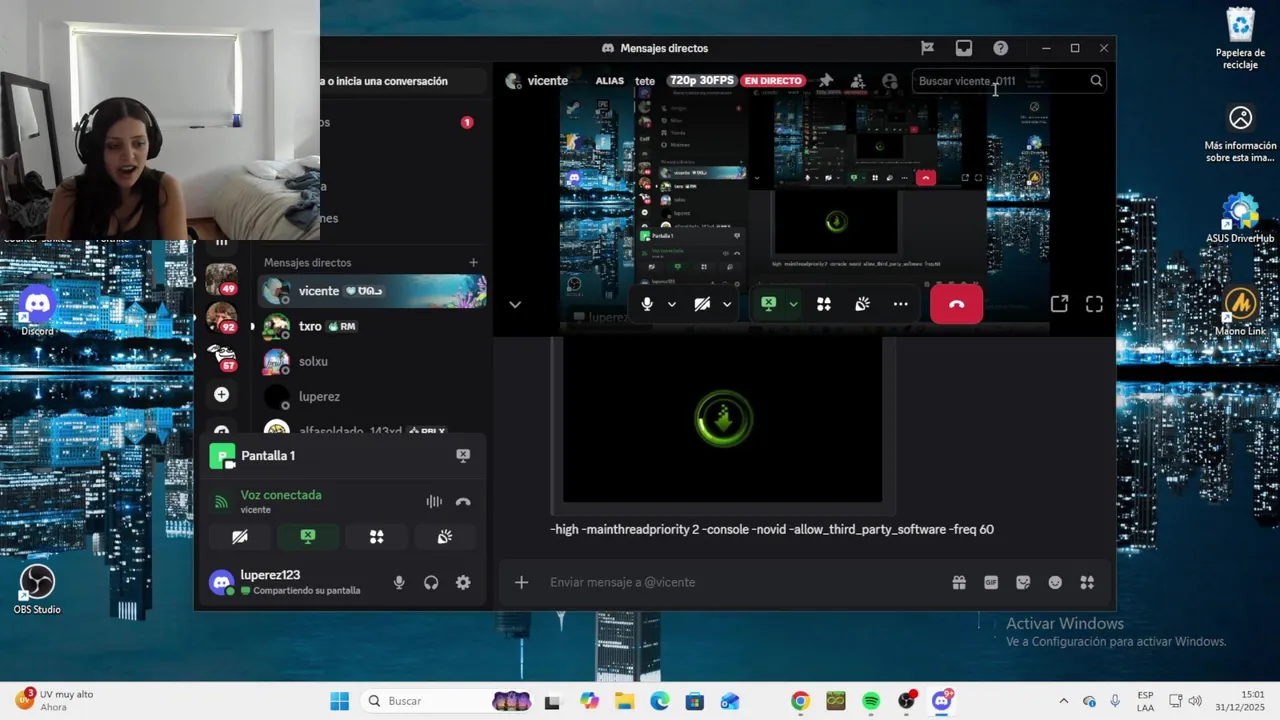Open activities icon in call control bar
This screenshot has height=720, width=1280.
click(x=824, y=304)
